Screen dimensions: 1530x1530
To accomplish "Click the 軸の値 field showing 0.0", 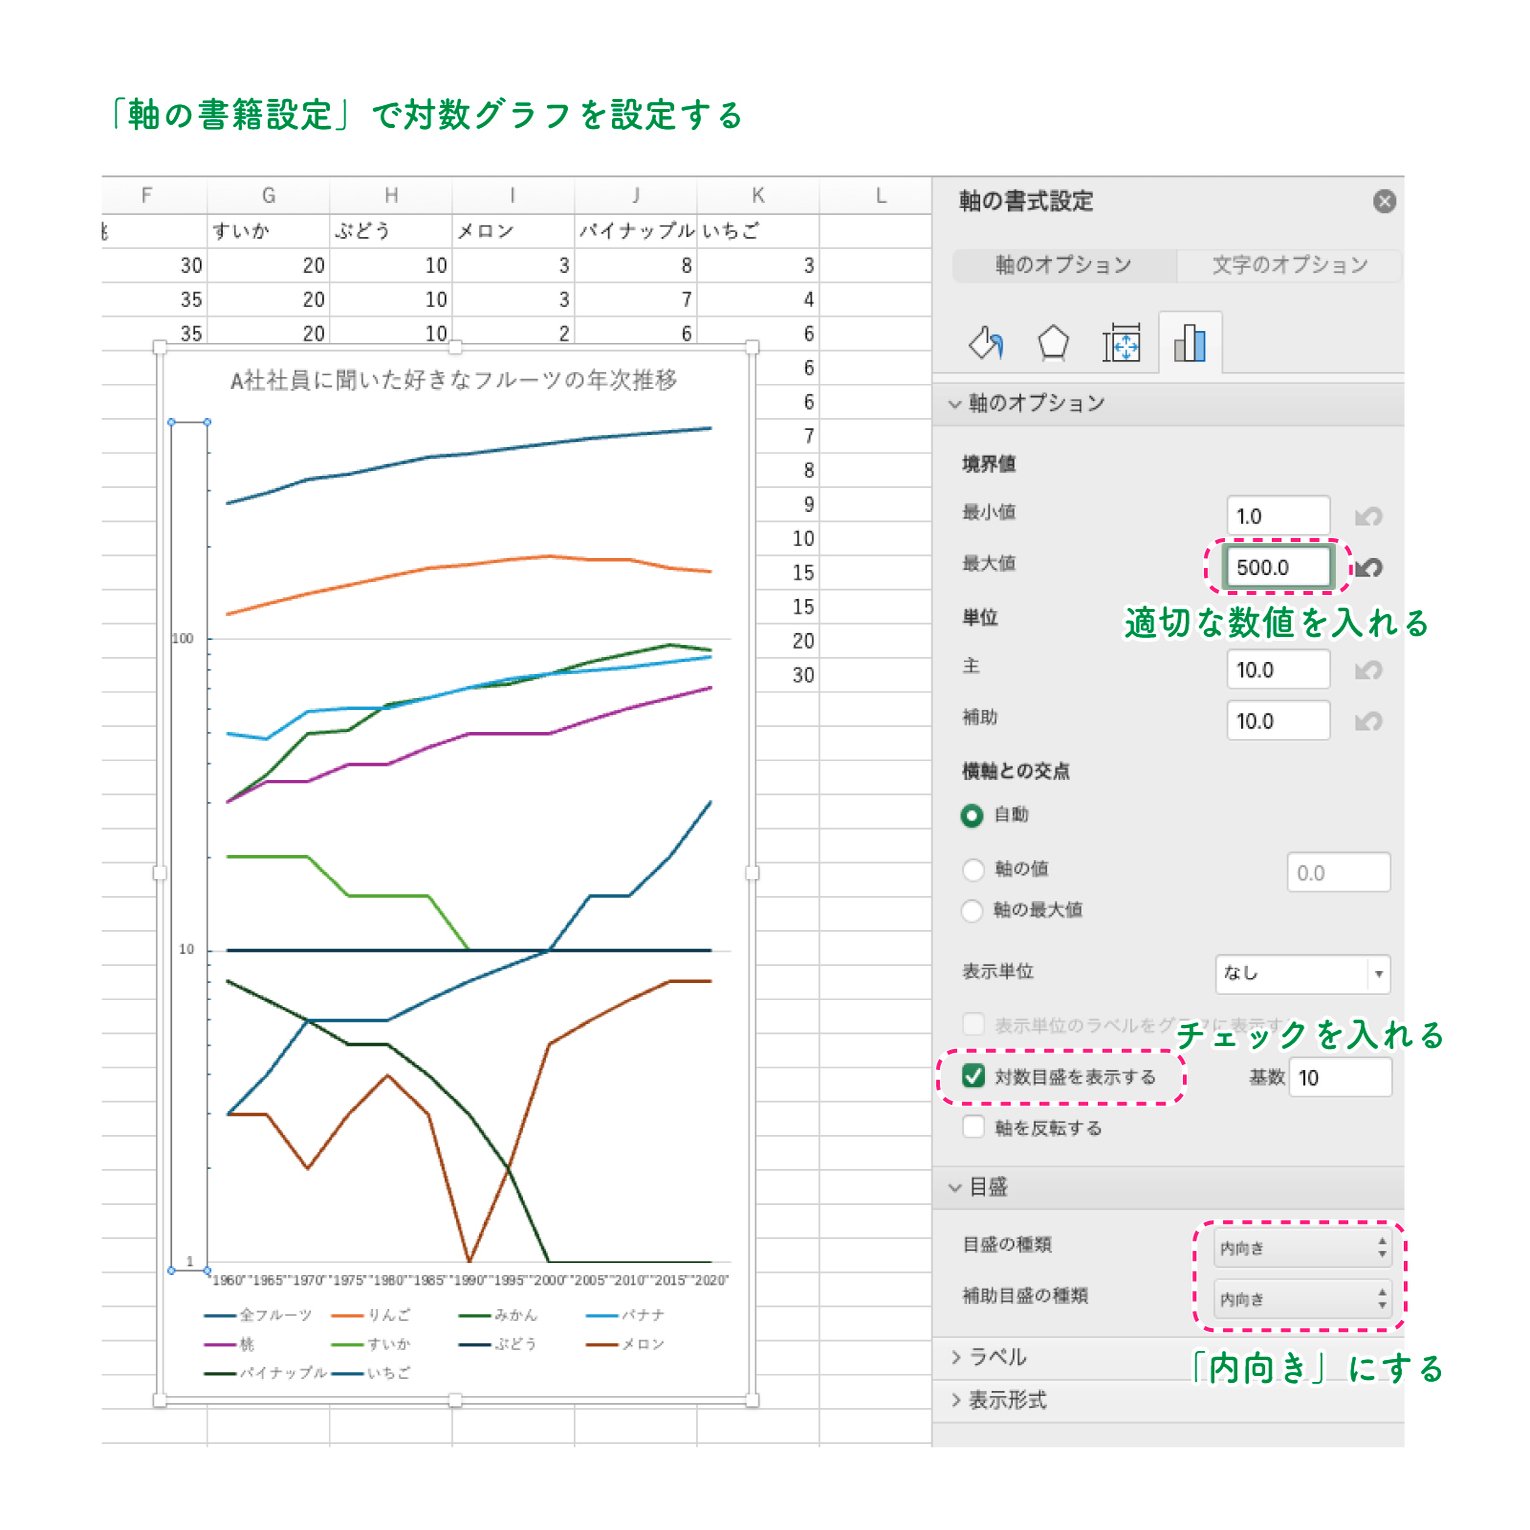I will pyautogui.click(x=1338, y=872).
